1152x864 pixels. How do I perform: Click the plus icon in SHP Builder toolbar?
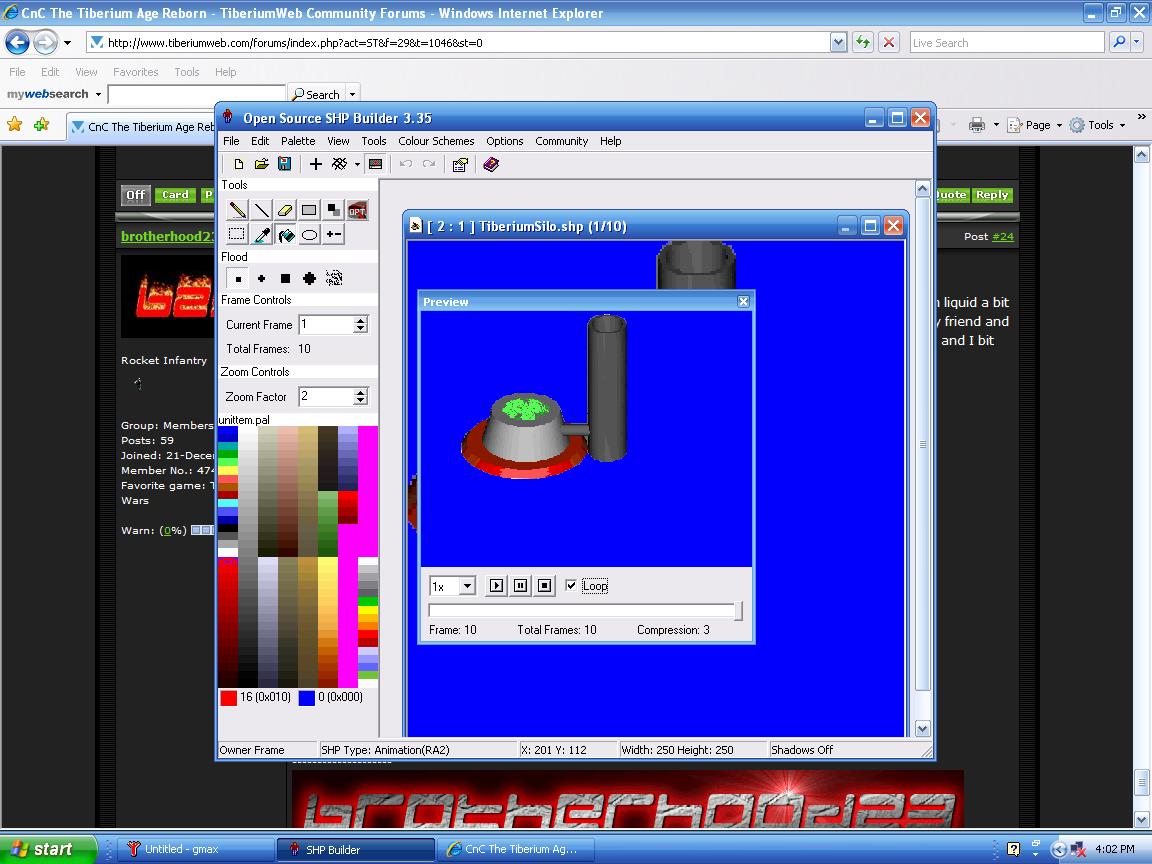(x=315, y=165)
